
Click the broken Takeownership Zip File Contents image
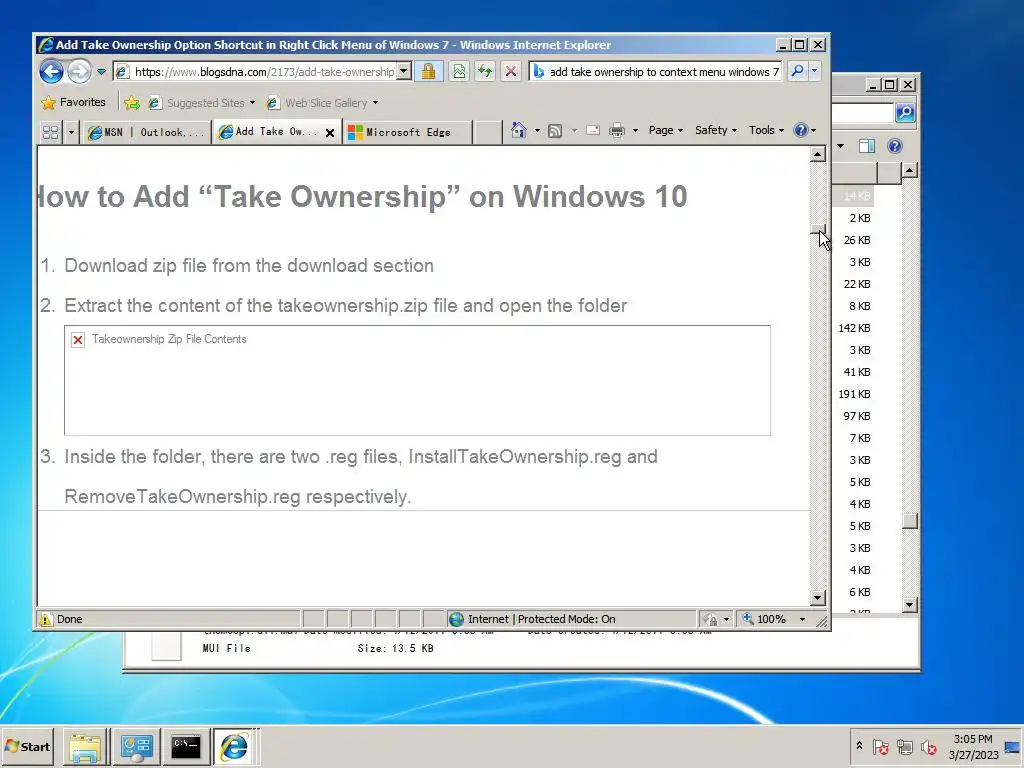tap(417, 380)
